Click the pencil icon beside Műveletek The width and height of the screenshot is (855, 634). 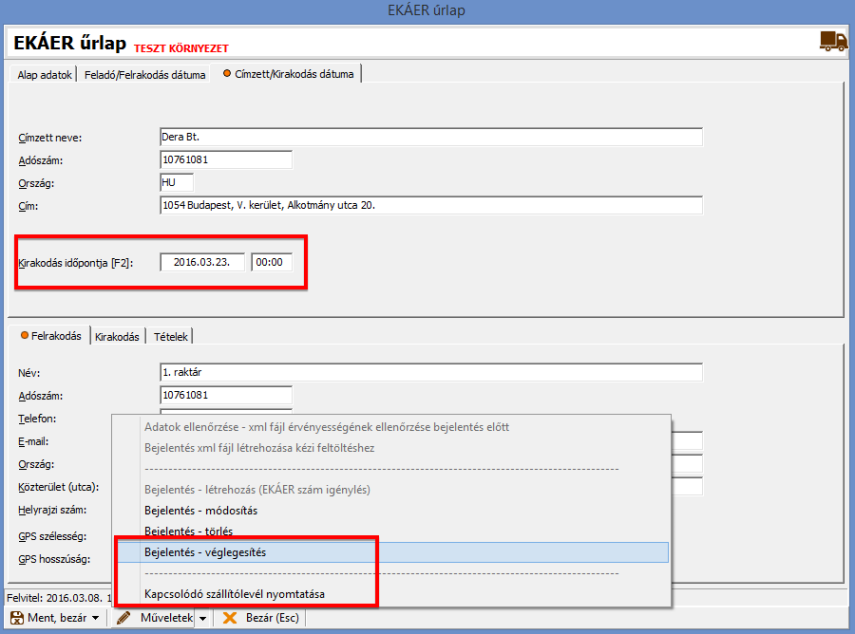[x=125, y=618]
